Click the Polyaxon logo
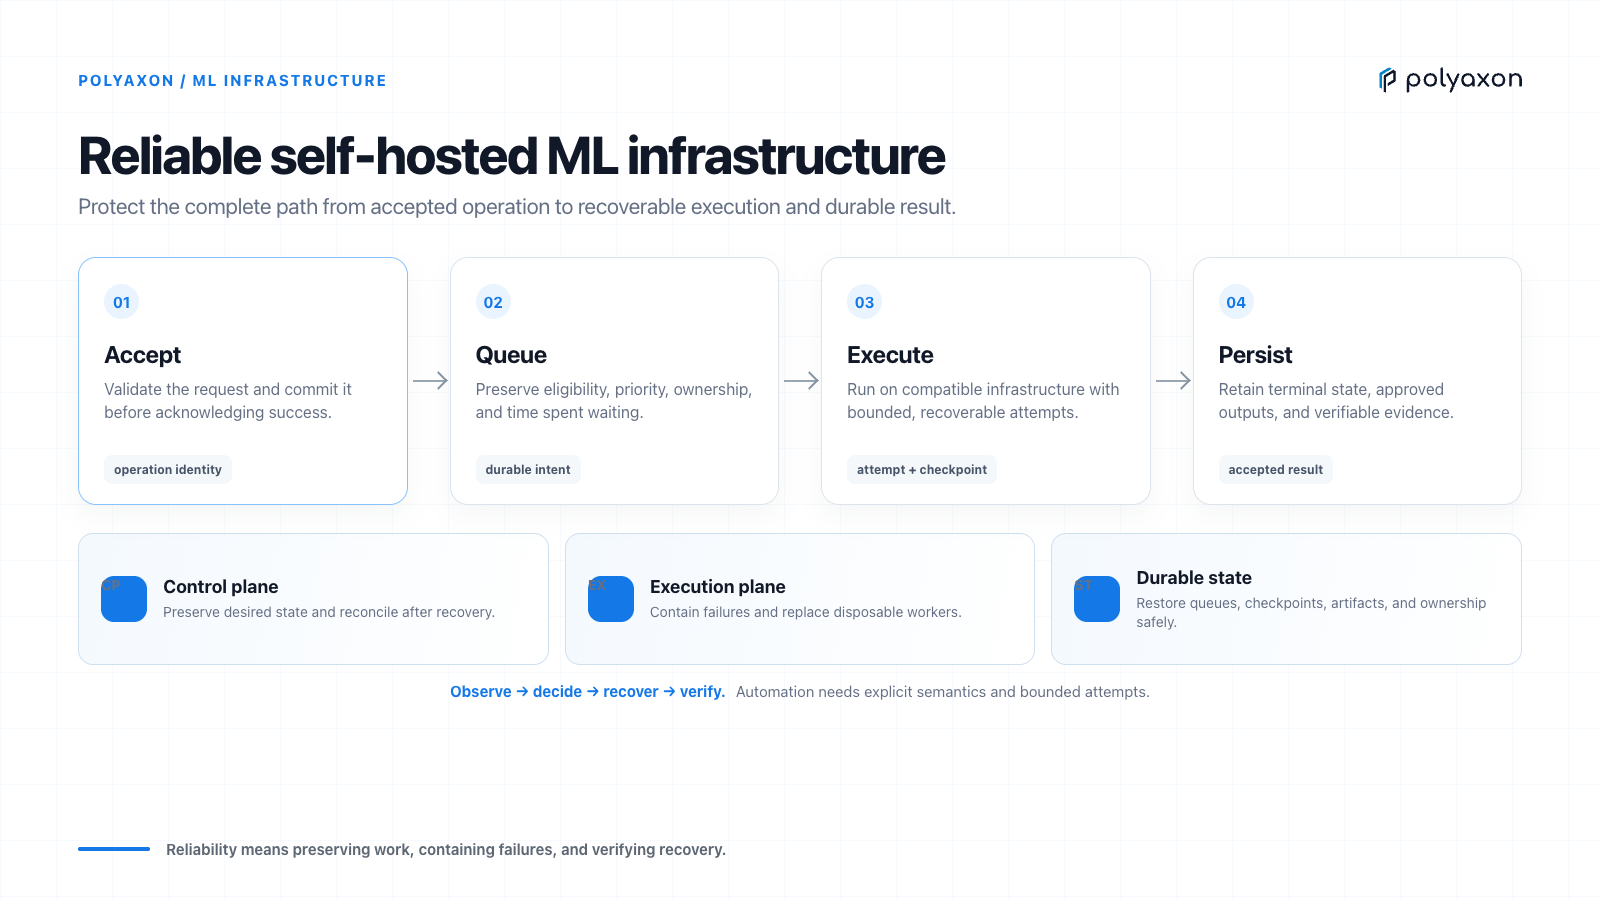 (x=1450, y=80)
